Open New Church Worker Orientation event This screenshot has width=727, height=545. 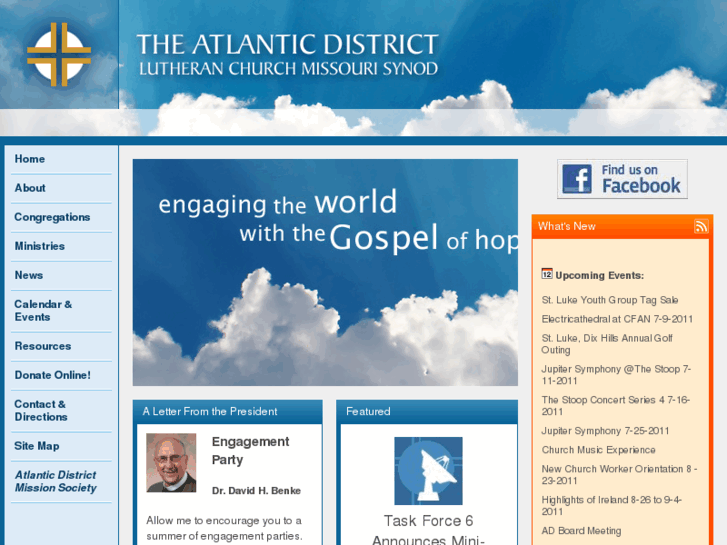[x=619, y=475]
